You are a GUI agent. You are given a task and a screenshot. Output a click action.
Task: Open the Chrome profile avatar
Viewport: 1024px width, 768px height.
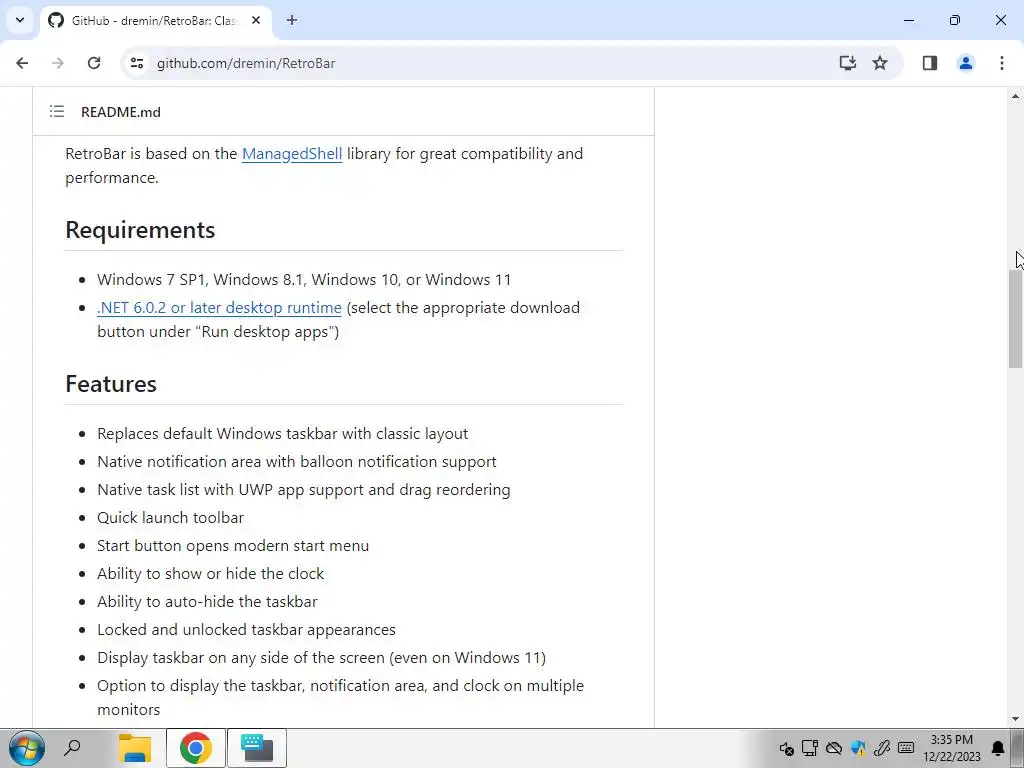click(x=966, y=63)
